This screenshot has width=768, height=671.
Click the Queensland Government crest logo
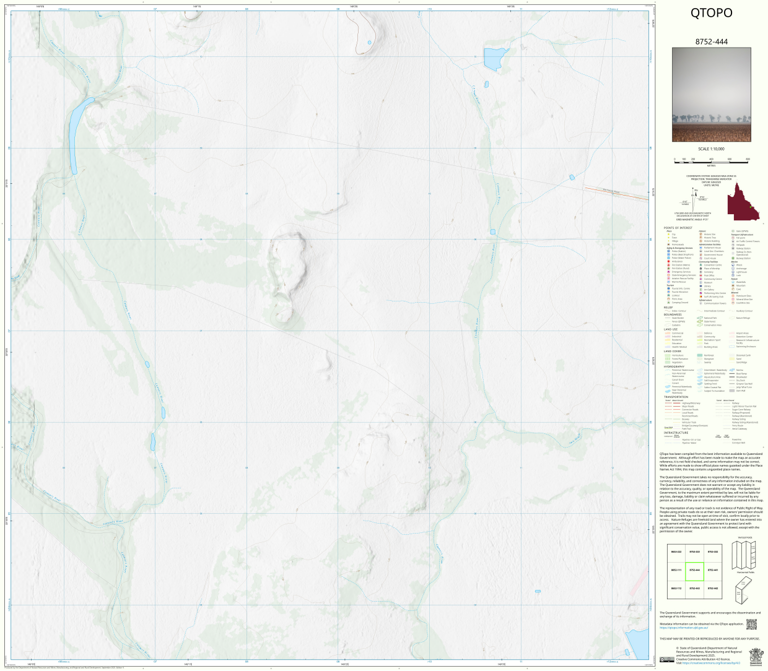click(756, 655)
